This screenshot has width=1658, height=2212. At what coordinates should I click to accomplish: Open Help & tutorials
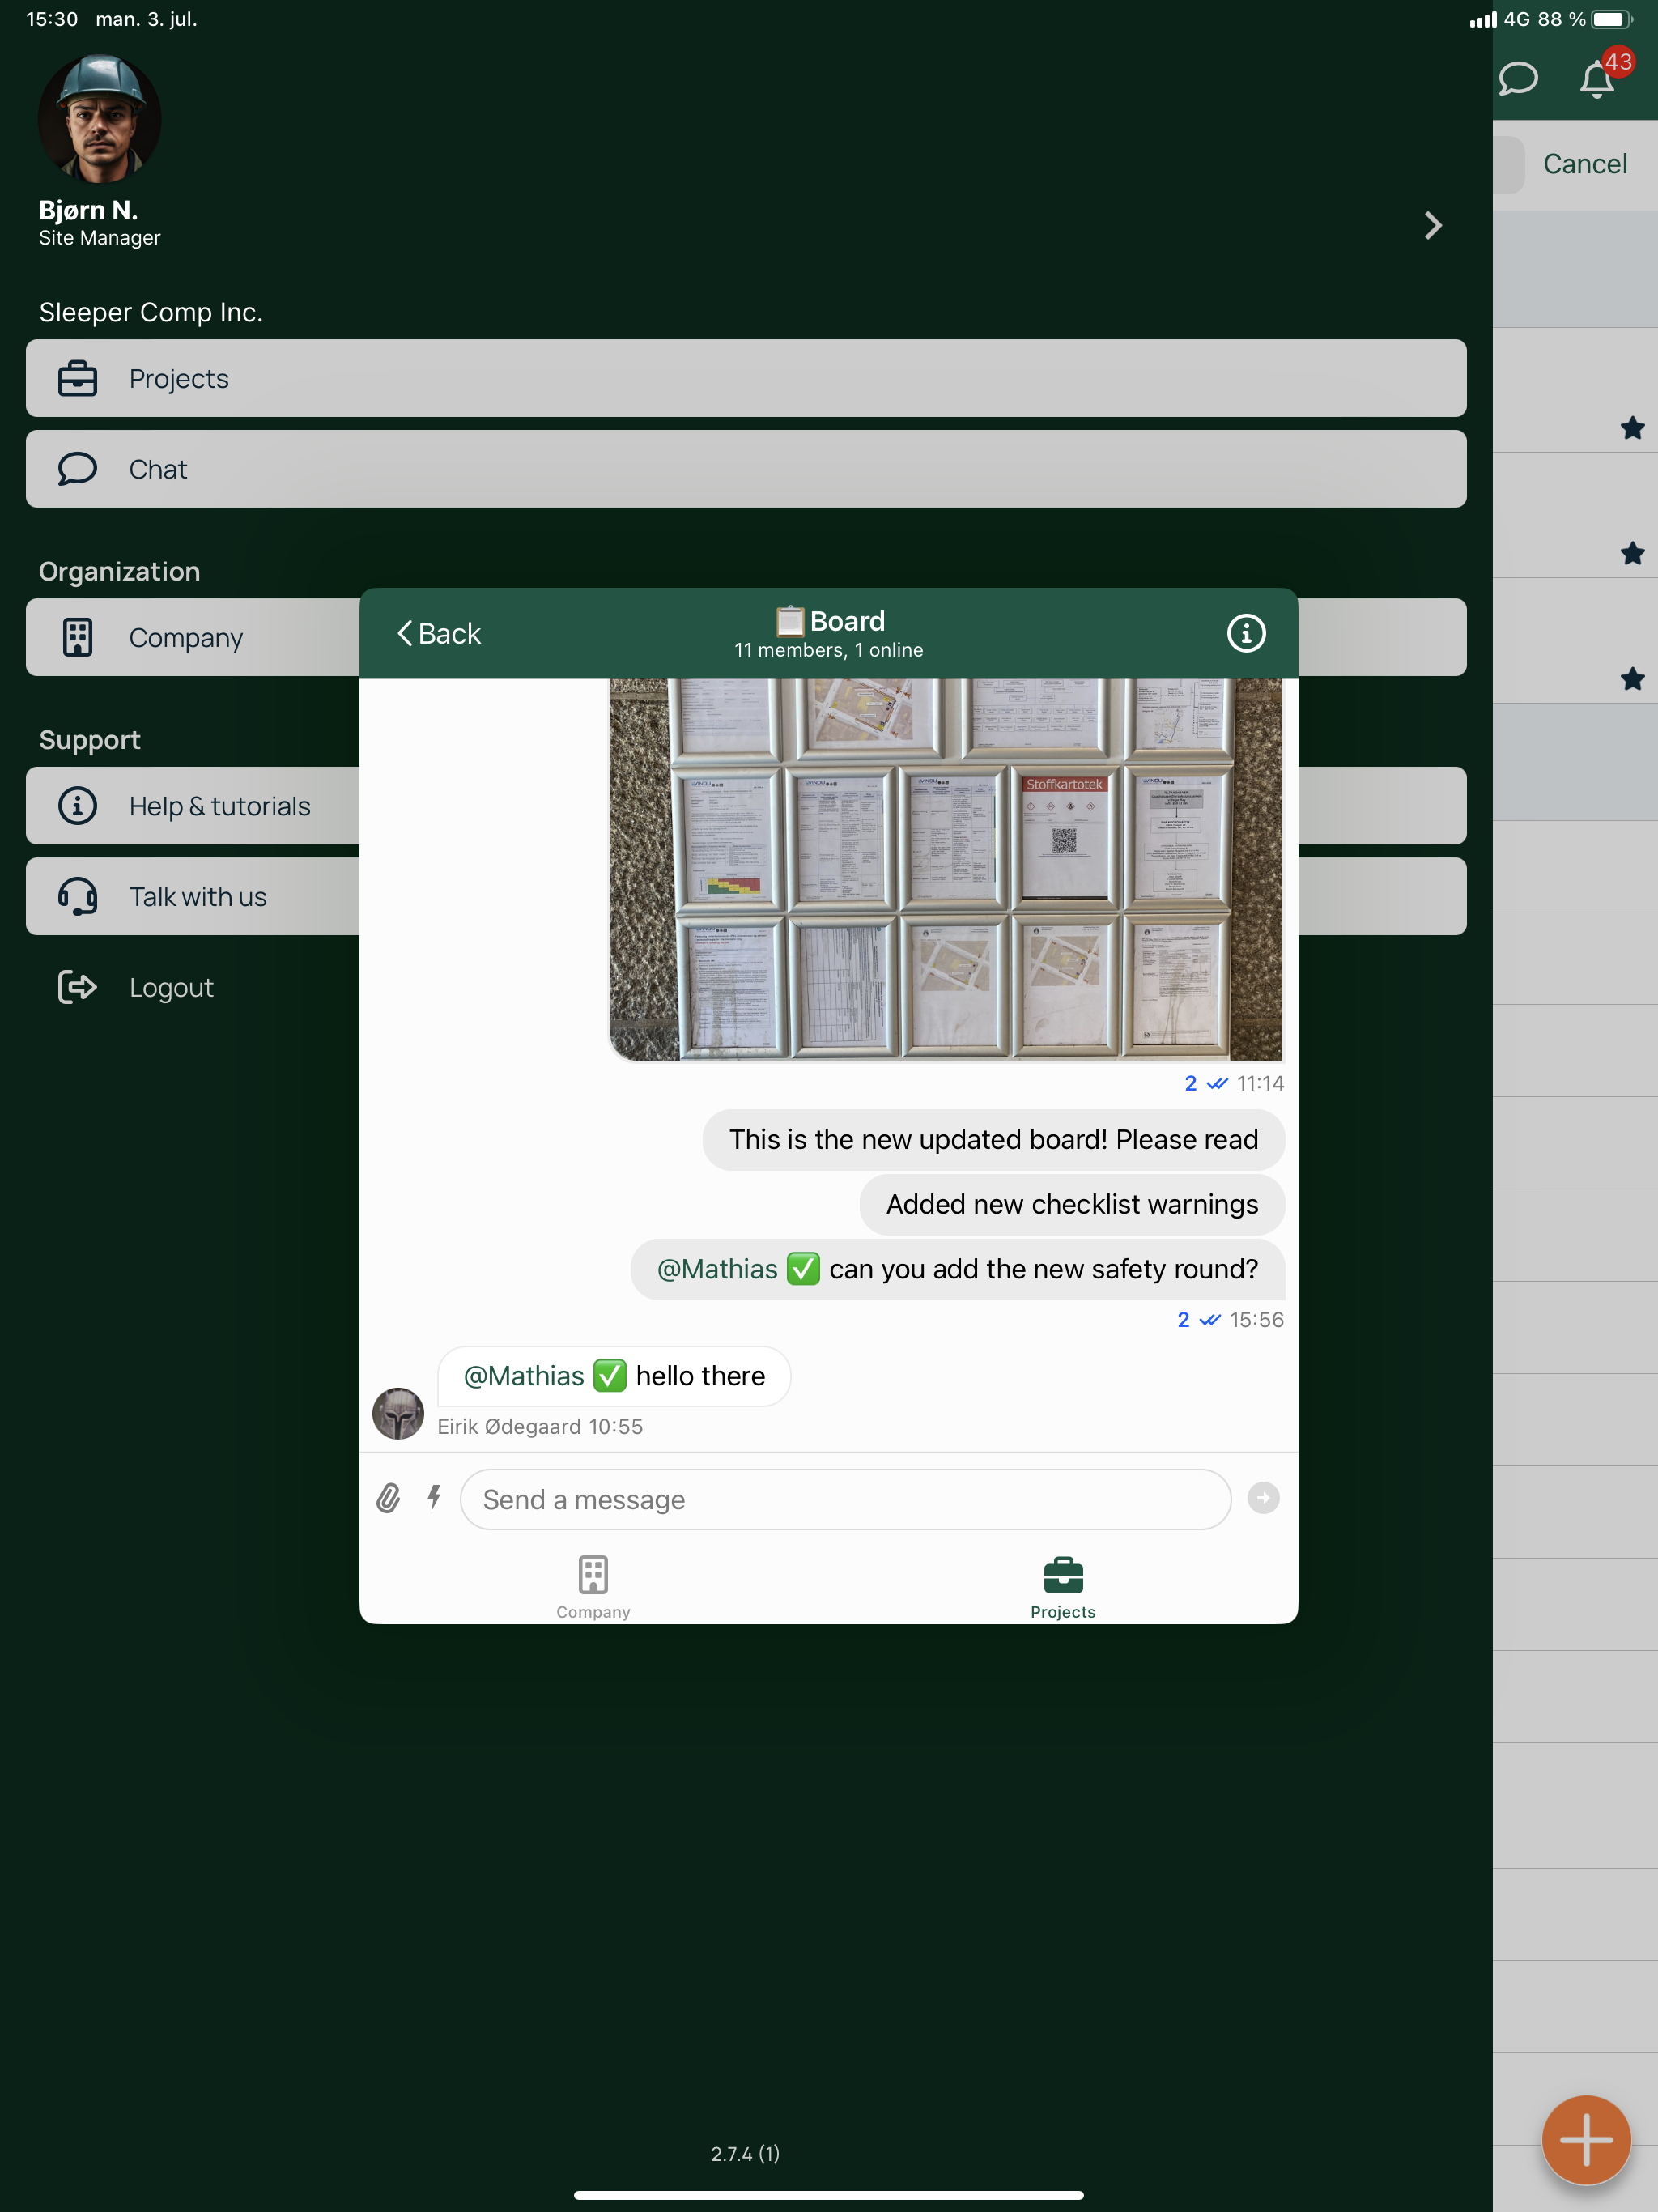click(193, 806)
